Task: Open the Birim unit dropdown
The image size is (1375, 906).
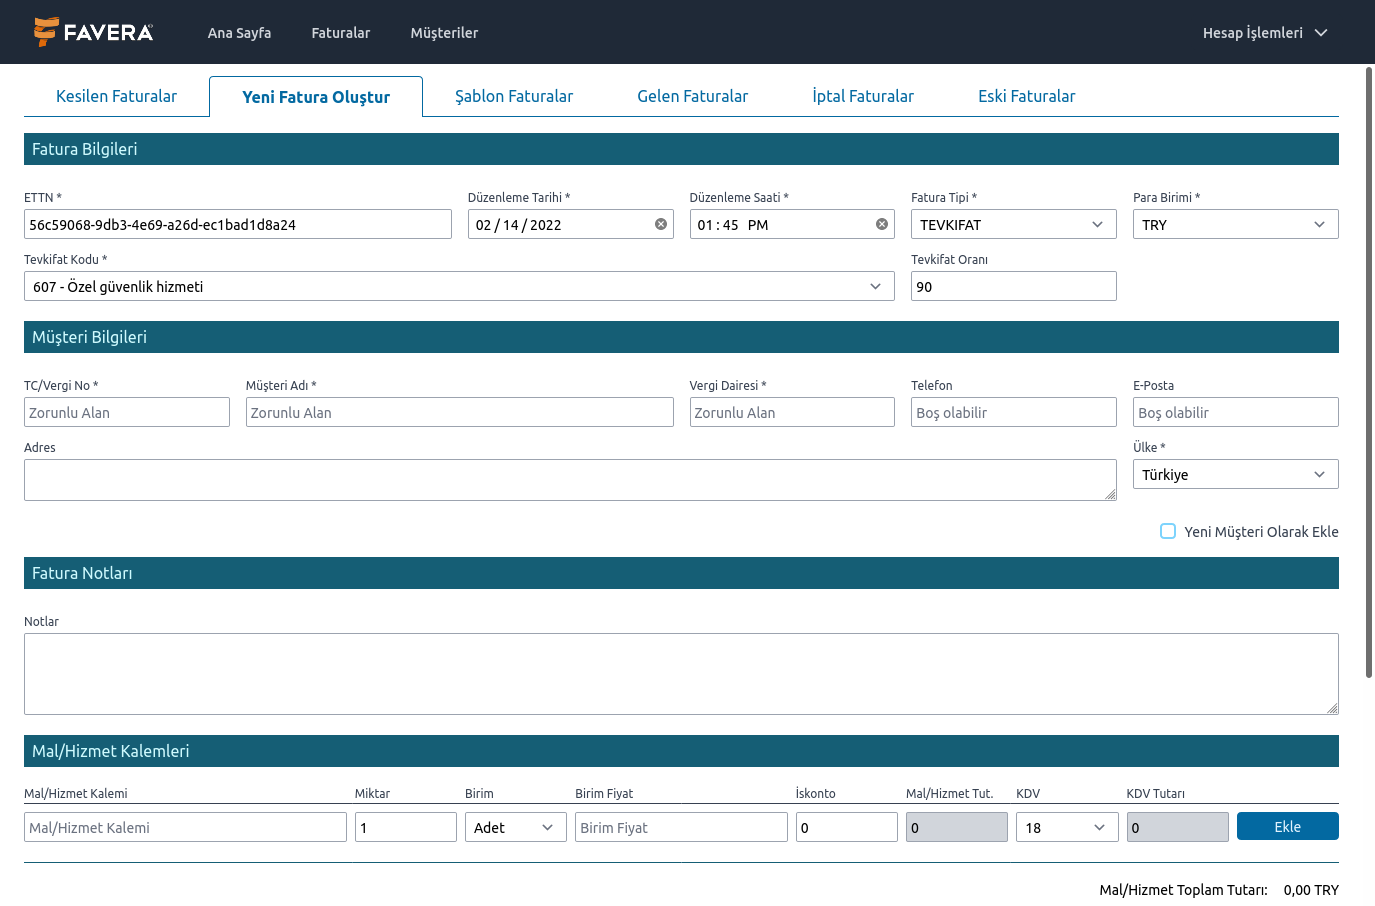Action: click(x=515, y=827)
